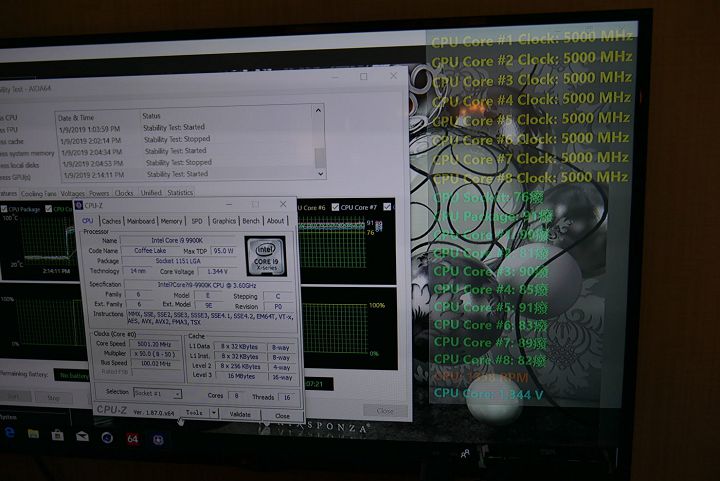Click the blue round taskbar icon beside Mail
Image resolution: width=720 pixels, height=481 pixels.
pyautogui.click(x=107, y=437)
